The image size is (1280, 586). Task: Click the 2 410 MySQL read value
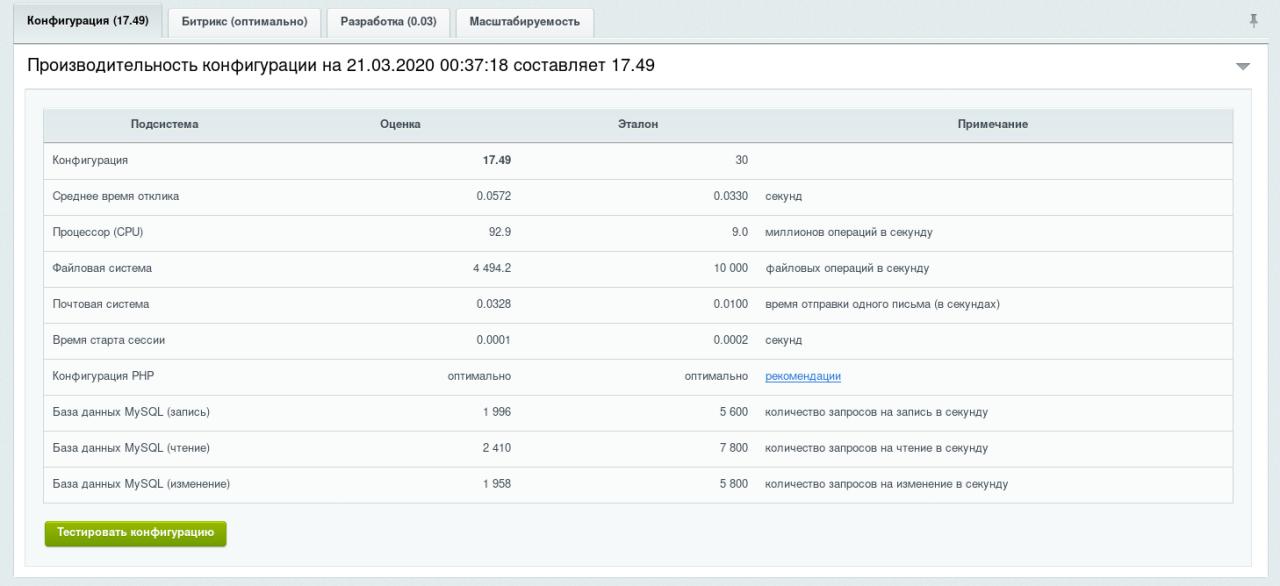(x=497, y=448)
